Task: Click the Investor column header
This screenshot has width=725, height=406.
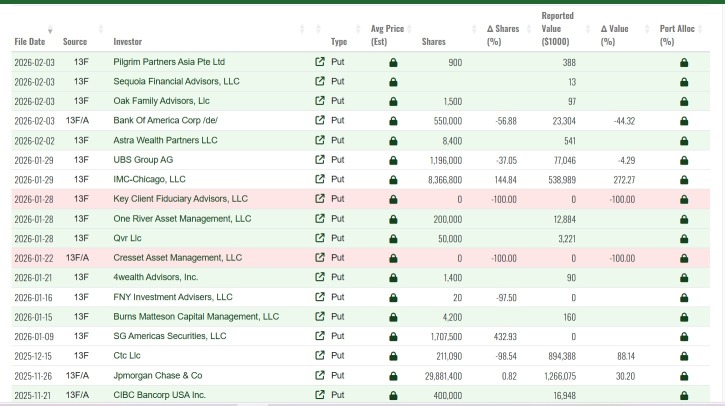Action: coord(128,42)
